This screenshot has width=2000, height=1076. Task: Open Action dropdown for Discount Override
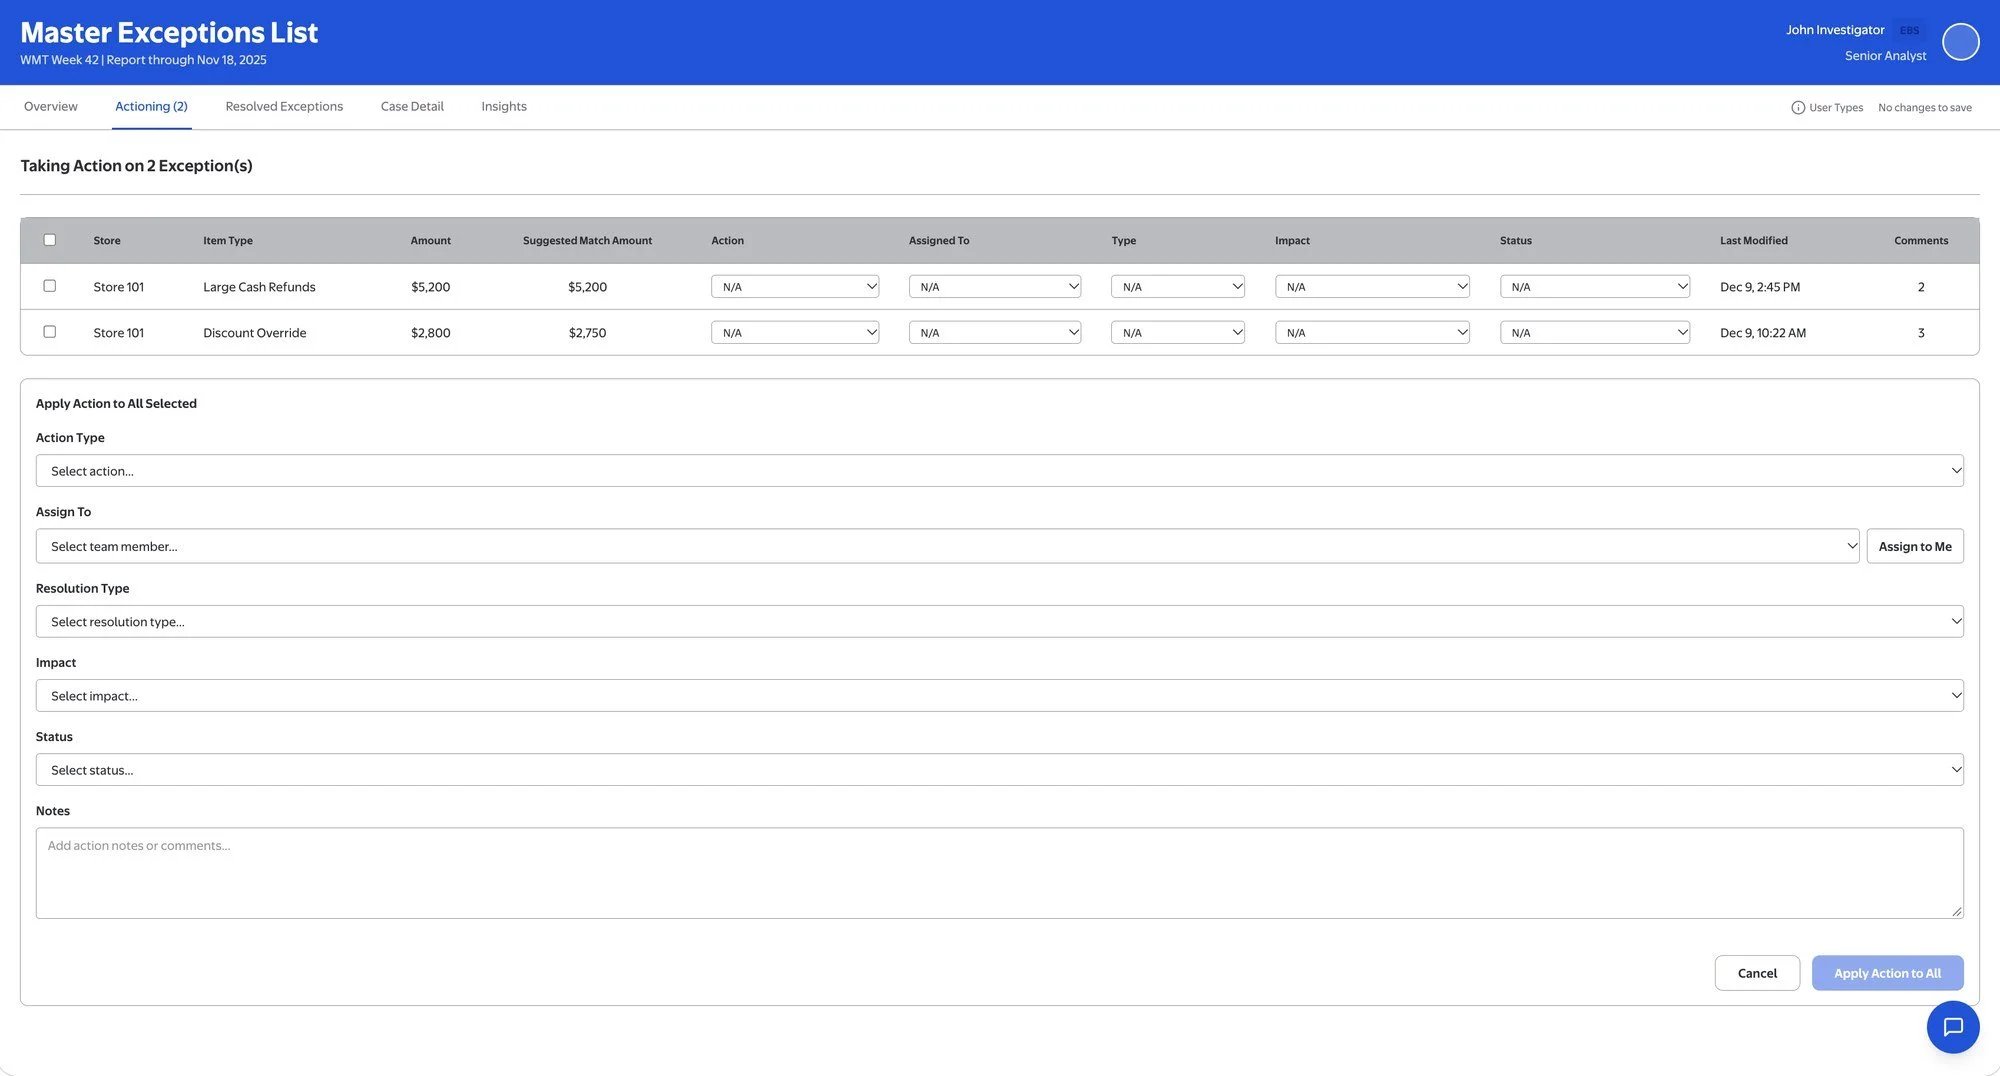pos(795,333)
